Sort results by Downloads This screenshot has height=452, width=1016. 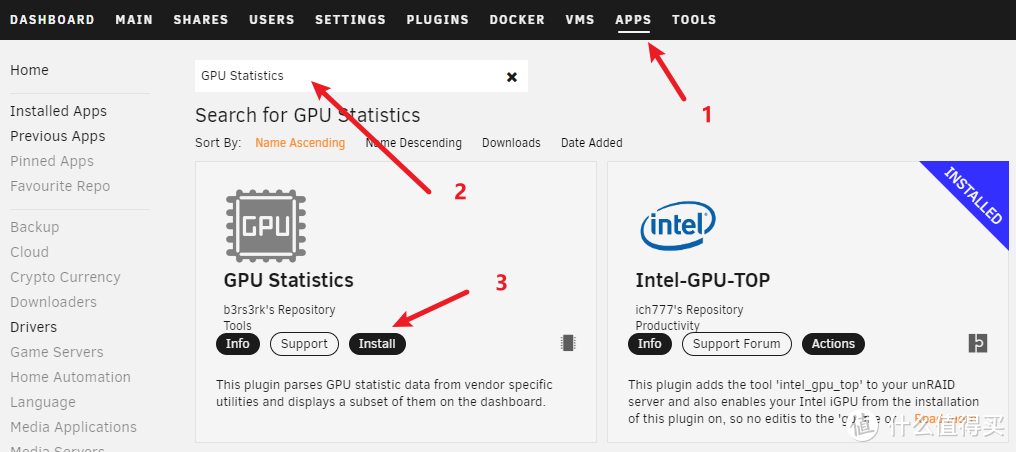pyautogui.click(x=511, y=143)
